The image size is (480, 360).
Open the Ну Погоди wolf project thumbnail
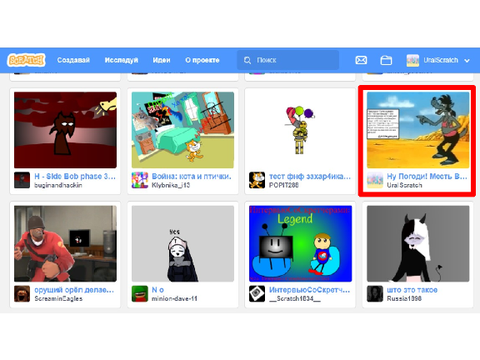pyautogui.click(x=418, y=130)
